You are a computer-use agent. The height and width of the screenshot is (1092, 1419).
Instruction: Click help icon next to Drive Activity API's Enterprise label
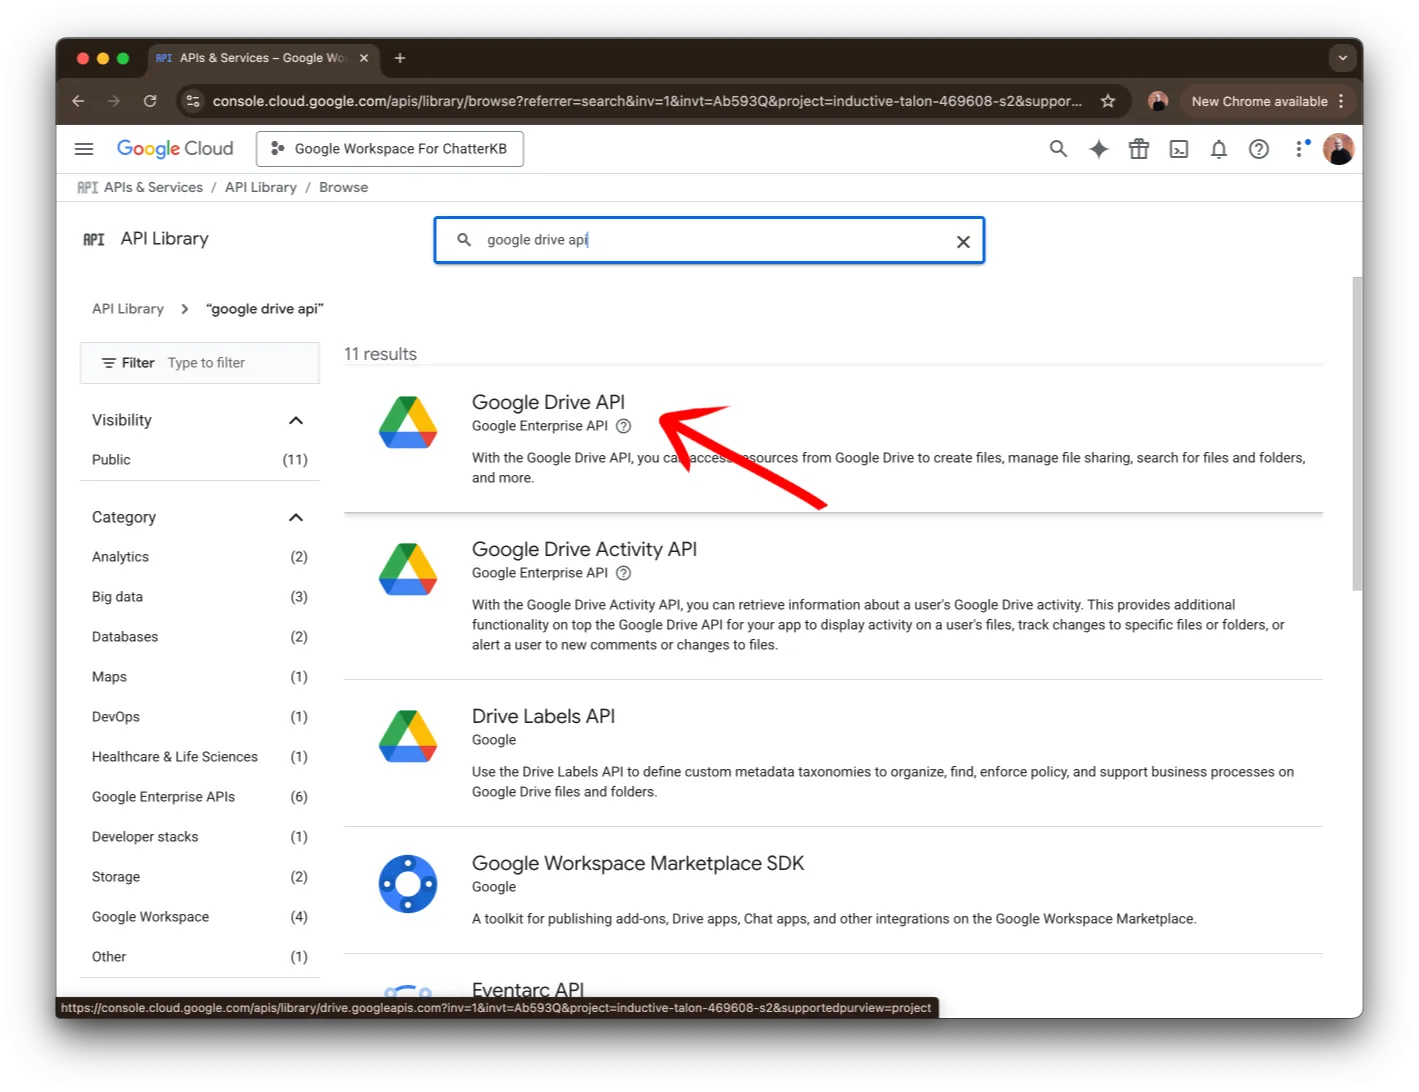[624, 573]
